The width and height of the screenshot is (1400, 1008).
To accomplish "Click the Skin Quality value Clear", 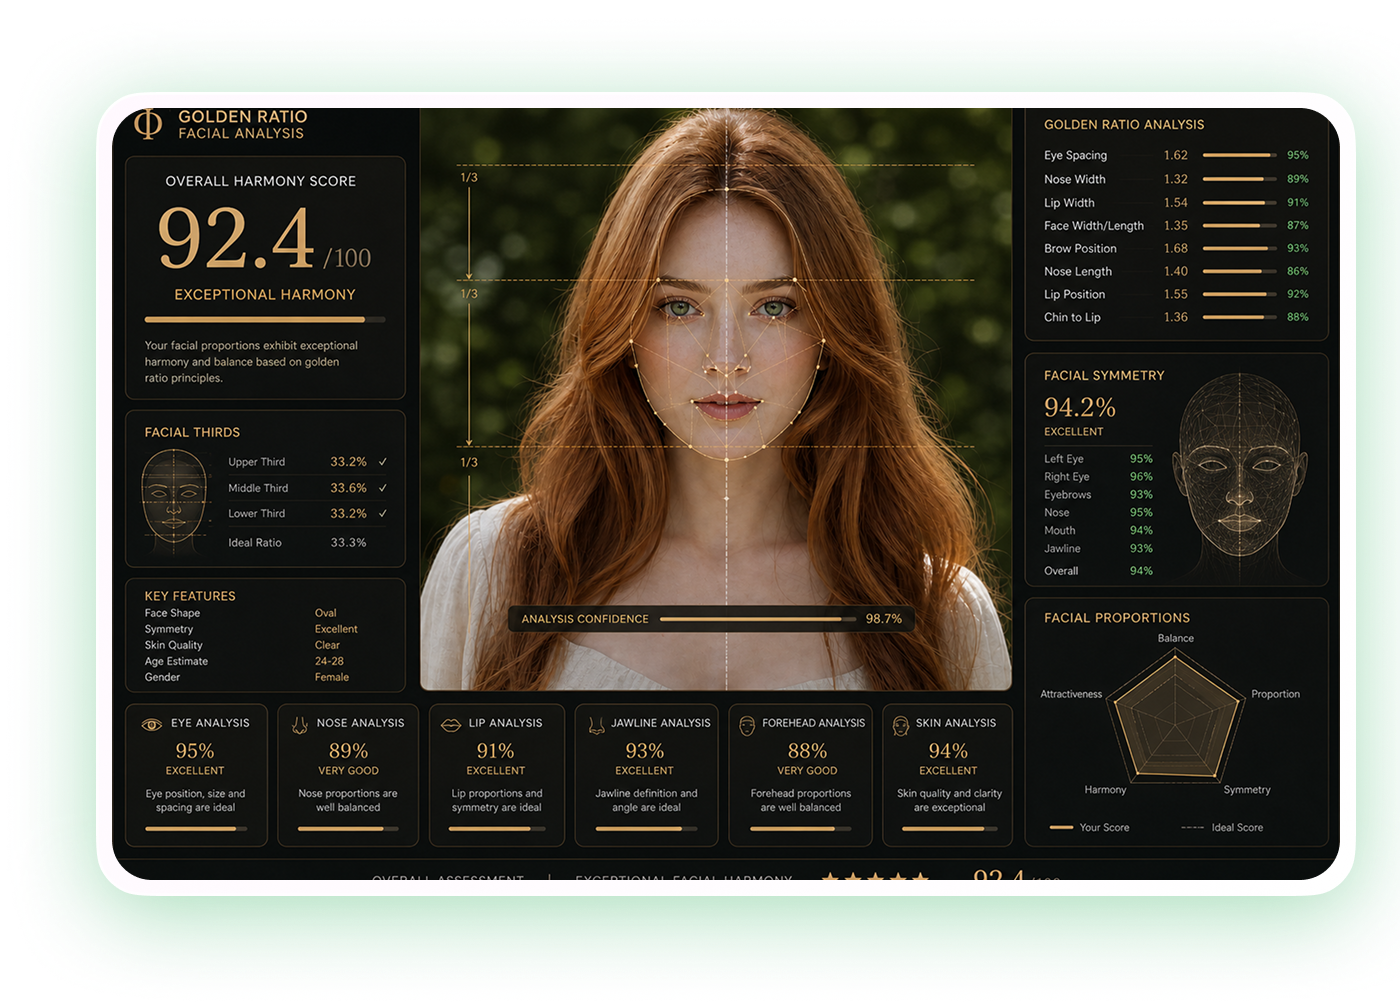I will coord(327,645).
